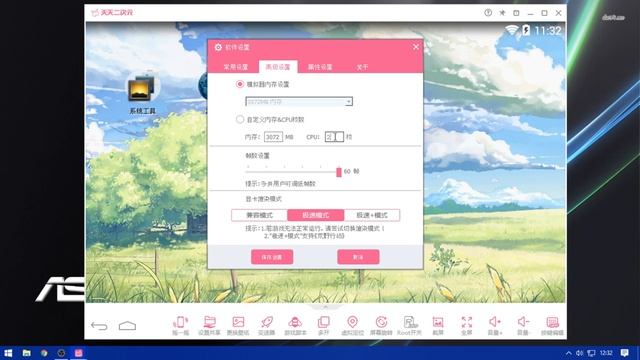640x360 pixels.
Task: Click the save settings (保存设置) button
Action: pyautogui.click(x=272, y=257)
